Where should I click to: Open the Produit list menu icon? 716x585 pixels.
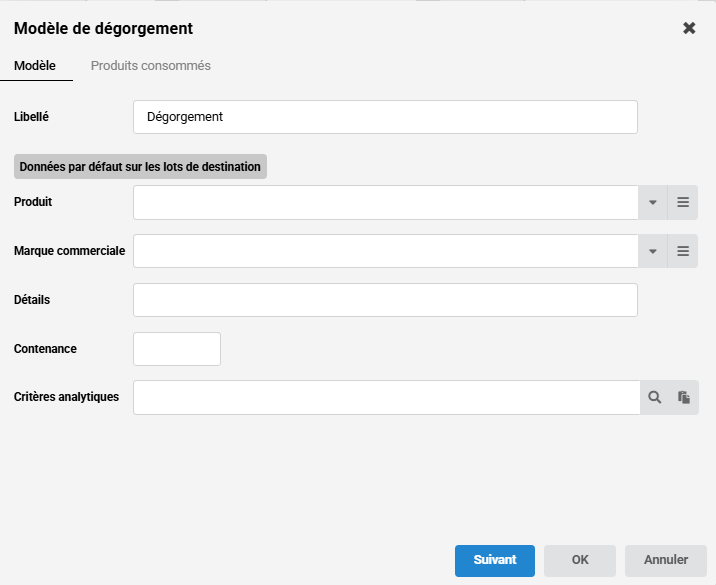point(683,202)
